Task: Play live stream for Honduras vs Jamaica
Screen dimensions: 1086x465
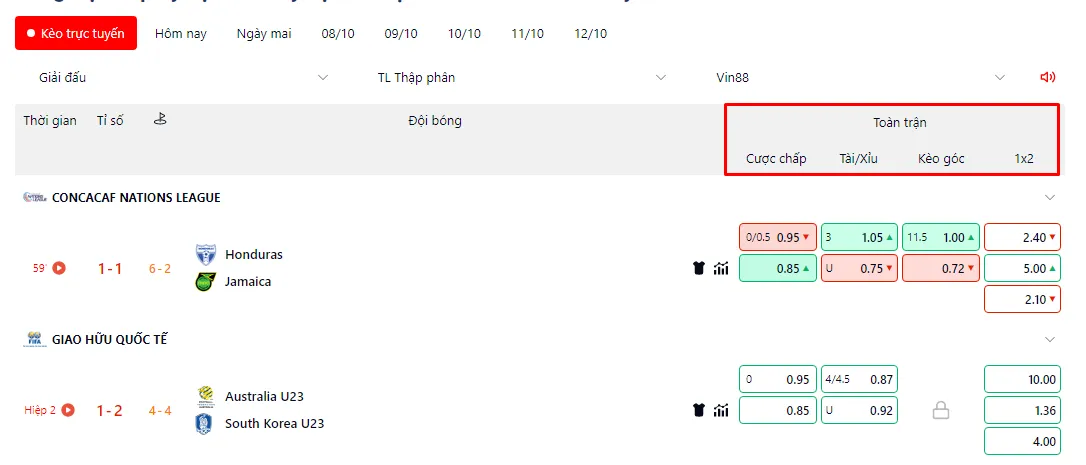Action: pos(59,267)
